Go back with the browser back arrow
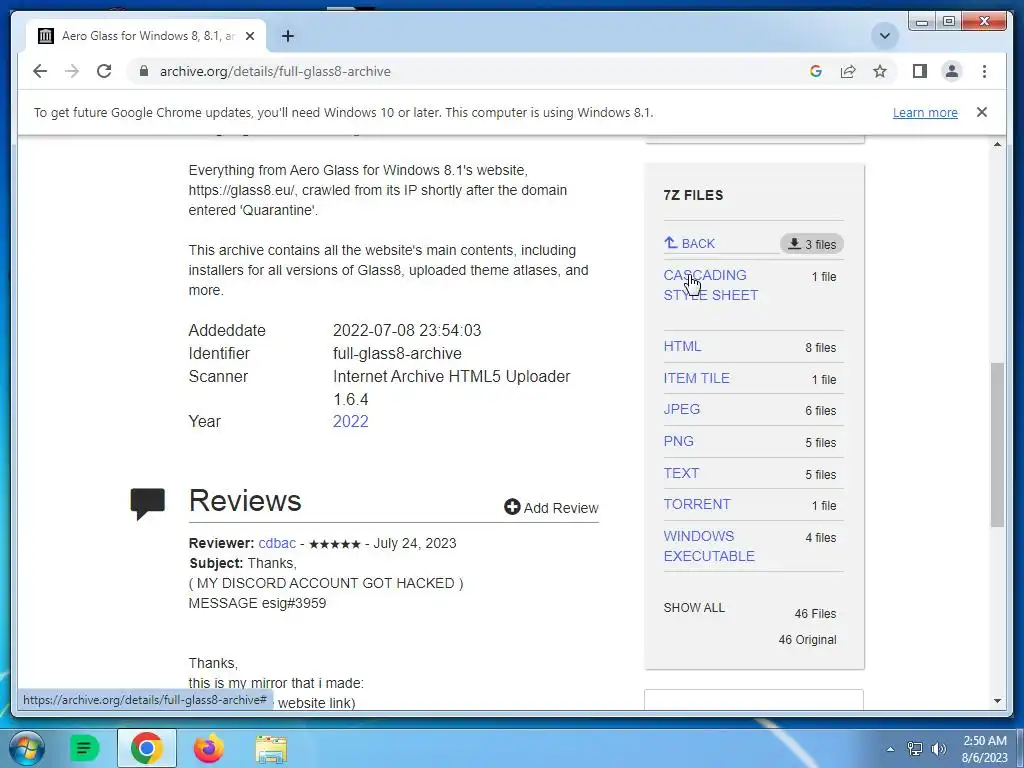1024x768 pixels. click(x=40, y=71)
